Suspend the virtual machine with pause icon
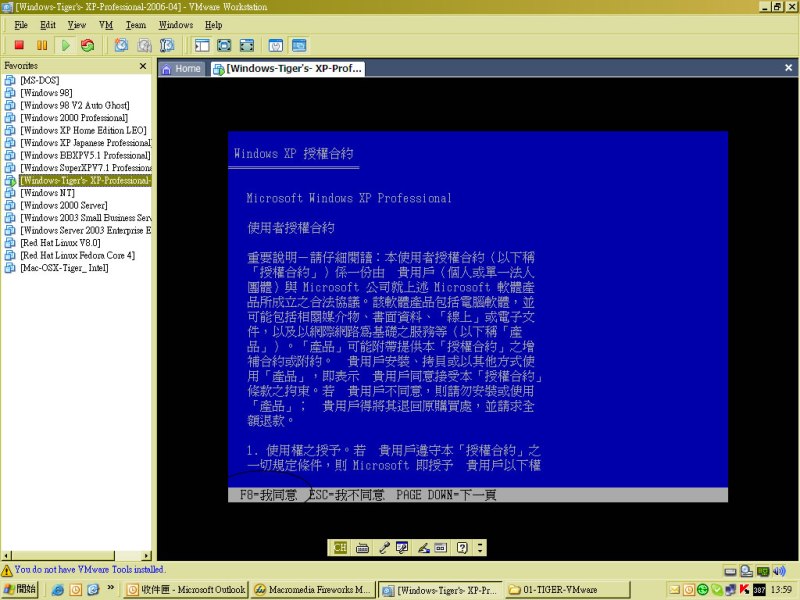This screenshot has width=800, height=600. point(42,45)
